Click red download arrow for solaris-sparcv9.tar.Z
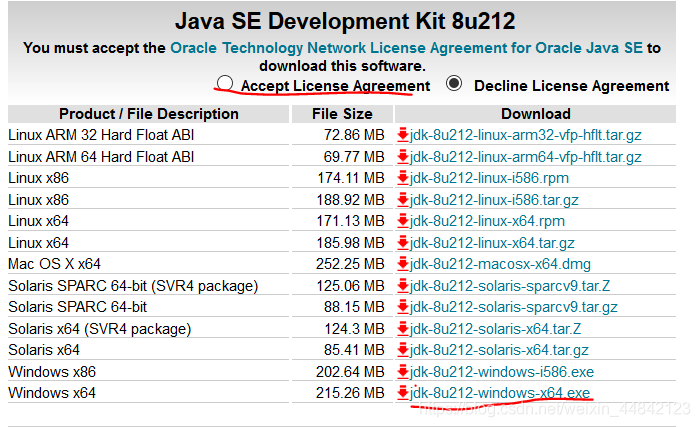This screenshot has width=700, height=427. click(x=403, y=285)
